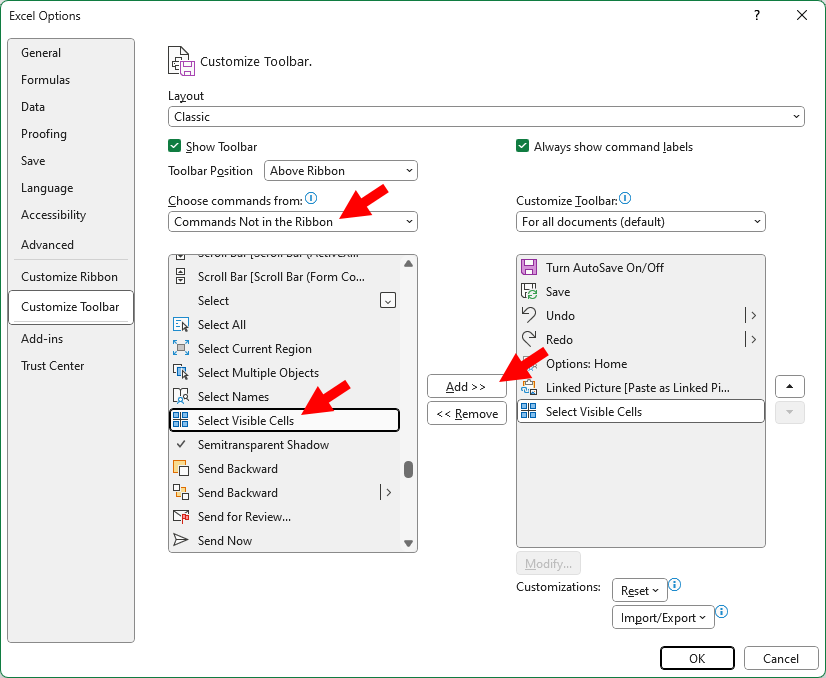Select "Options: Home" in the toolbar list

coord(641,363)
